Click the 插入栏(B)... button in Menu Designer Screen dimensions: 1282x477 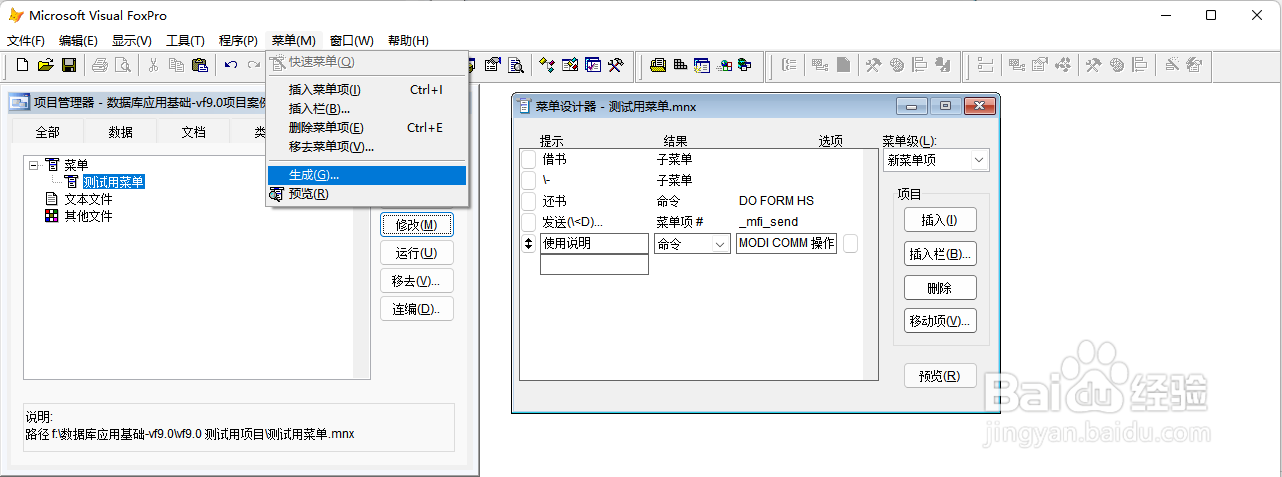click(940, 254)
